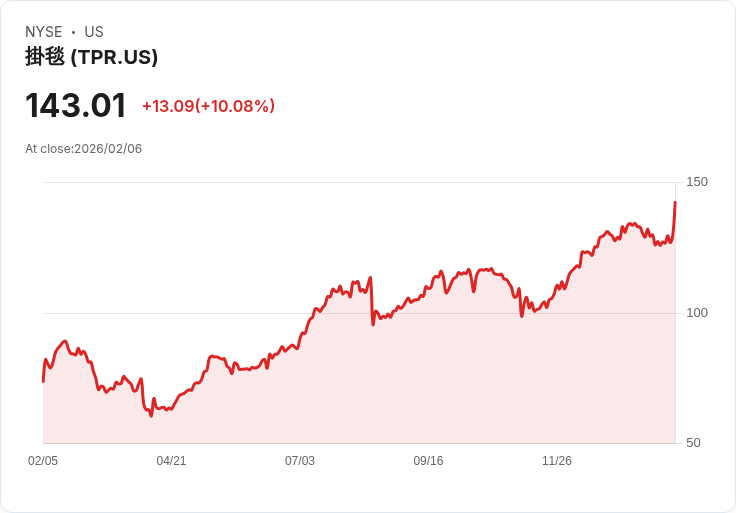Viewport: 736px width, 513px height.
Task: Click the shaded area beneath the price line
Action: 400,390
